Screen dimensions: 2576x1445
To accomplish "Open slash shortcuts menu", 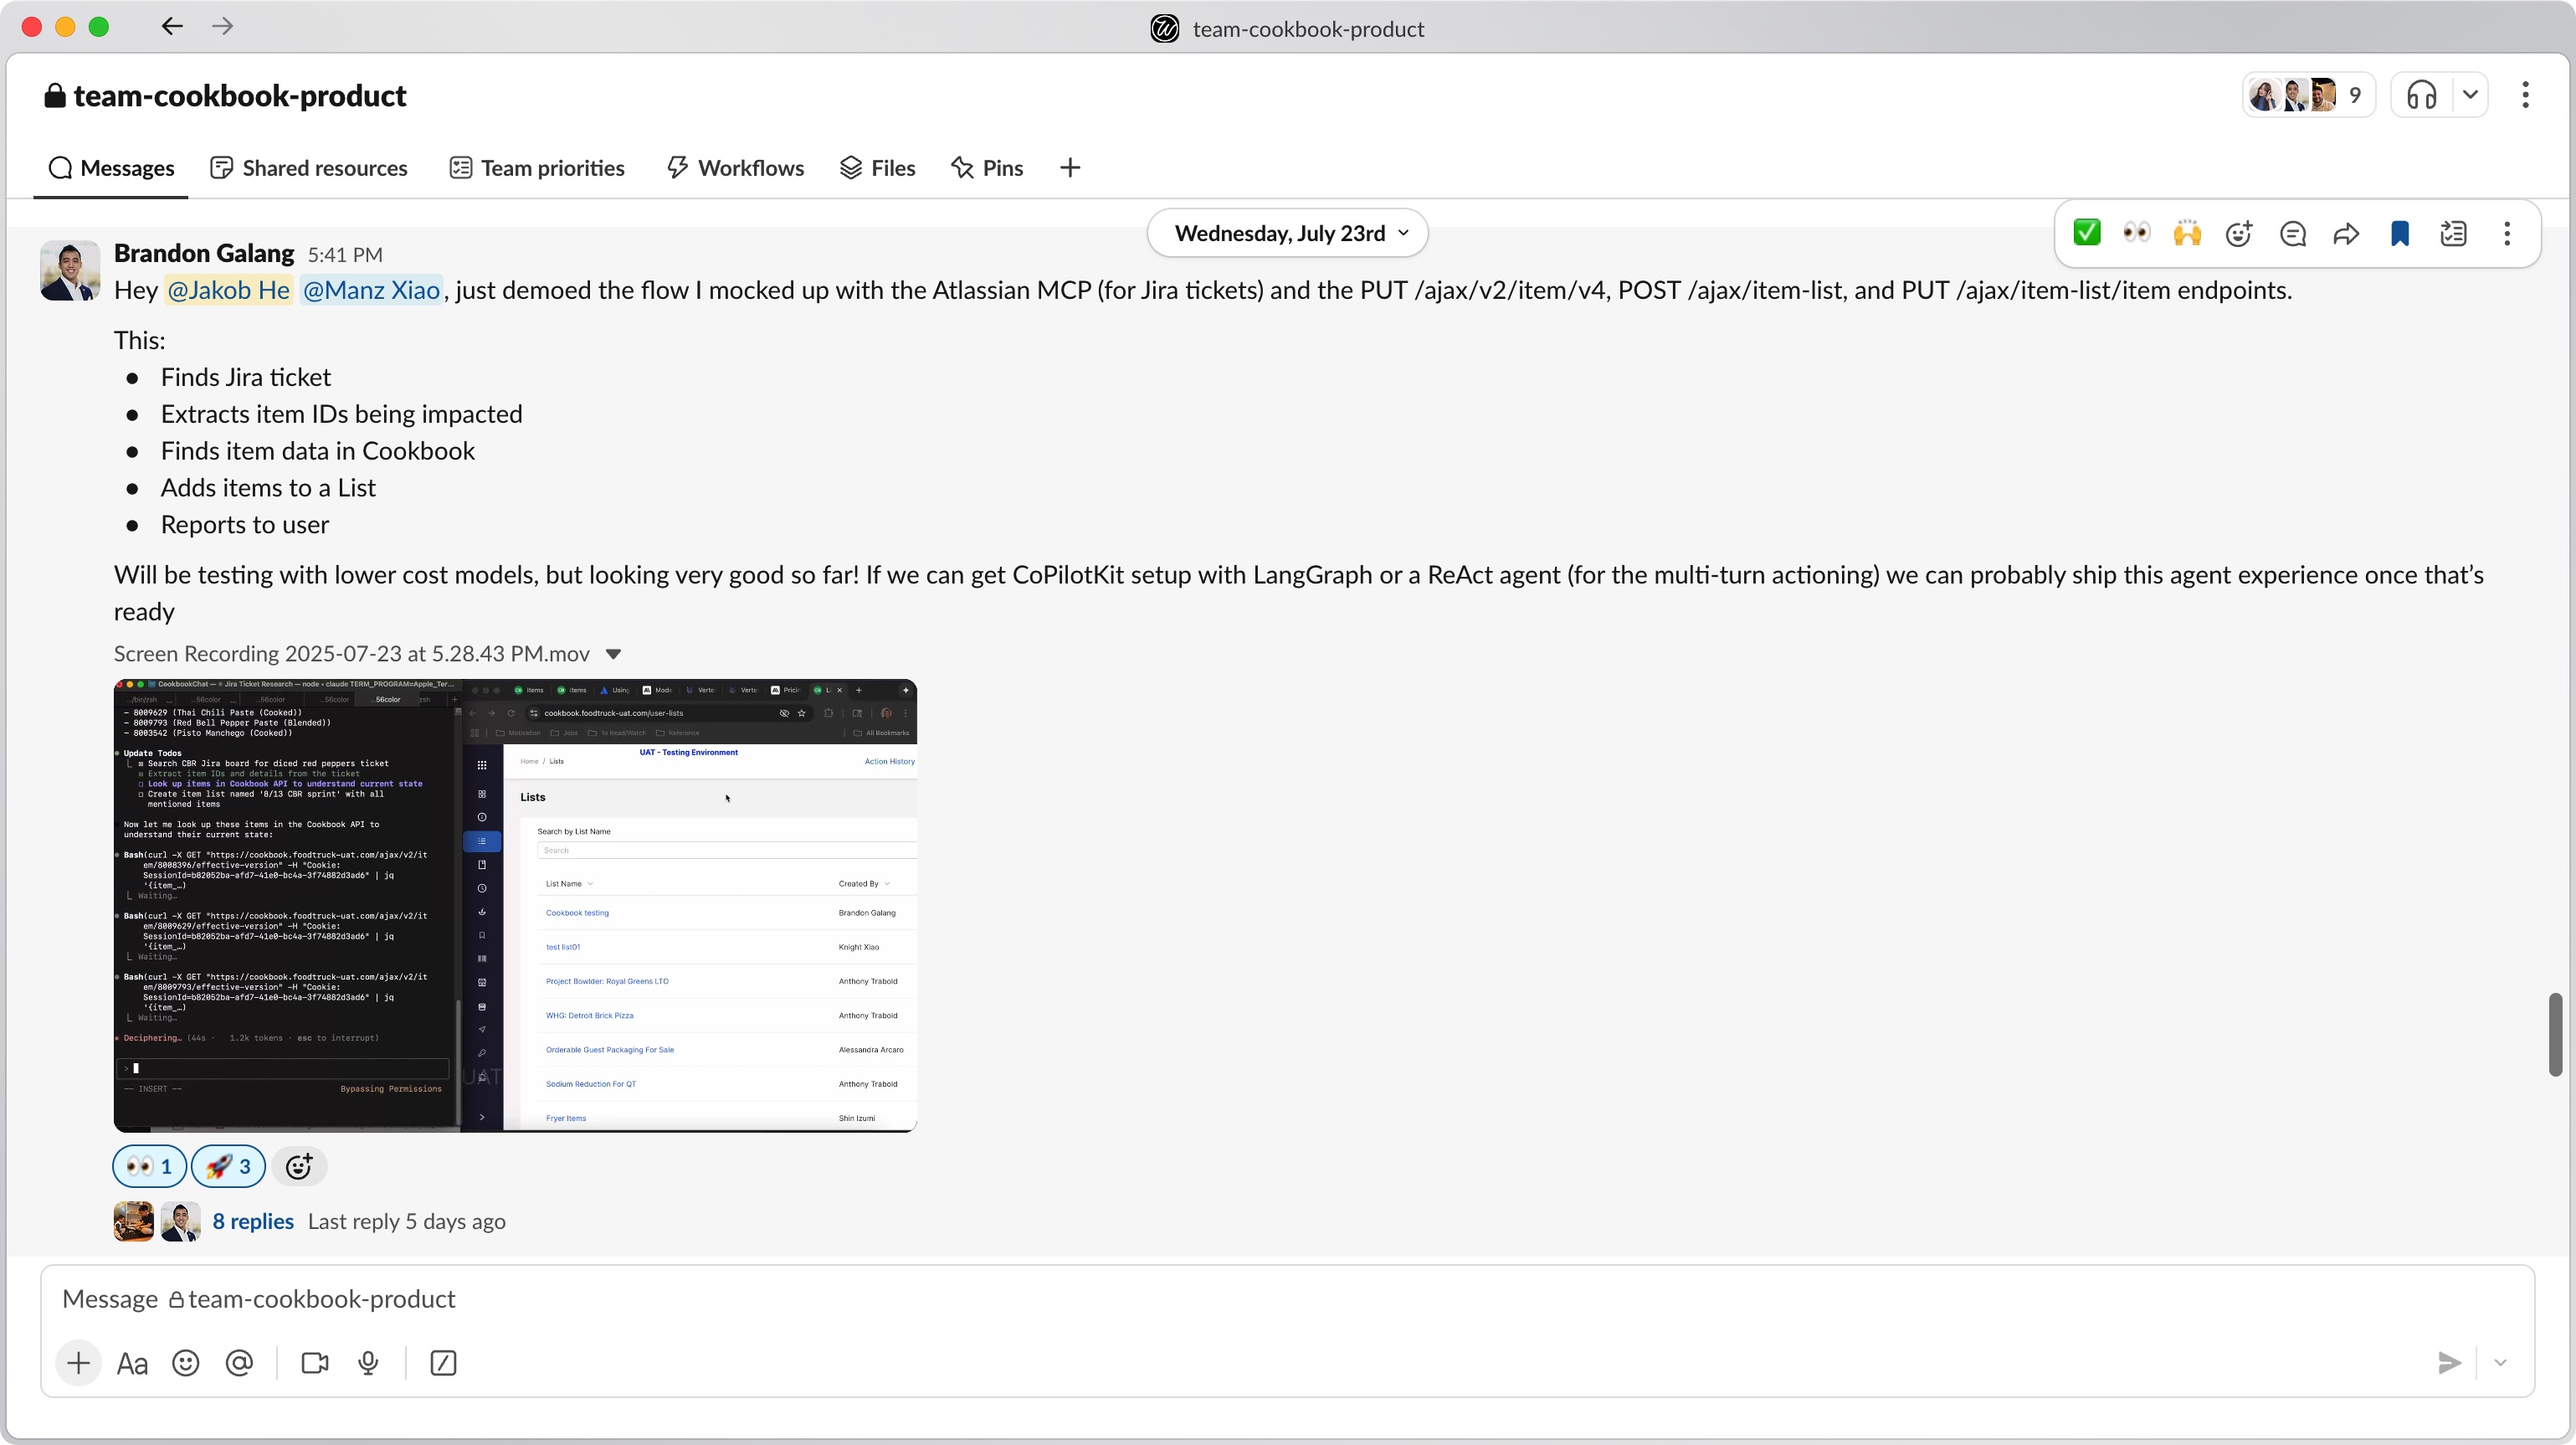I will [443, 1363].
